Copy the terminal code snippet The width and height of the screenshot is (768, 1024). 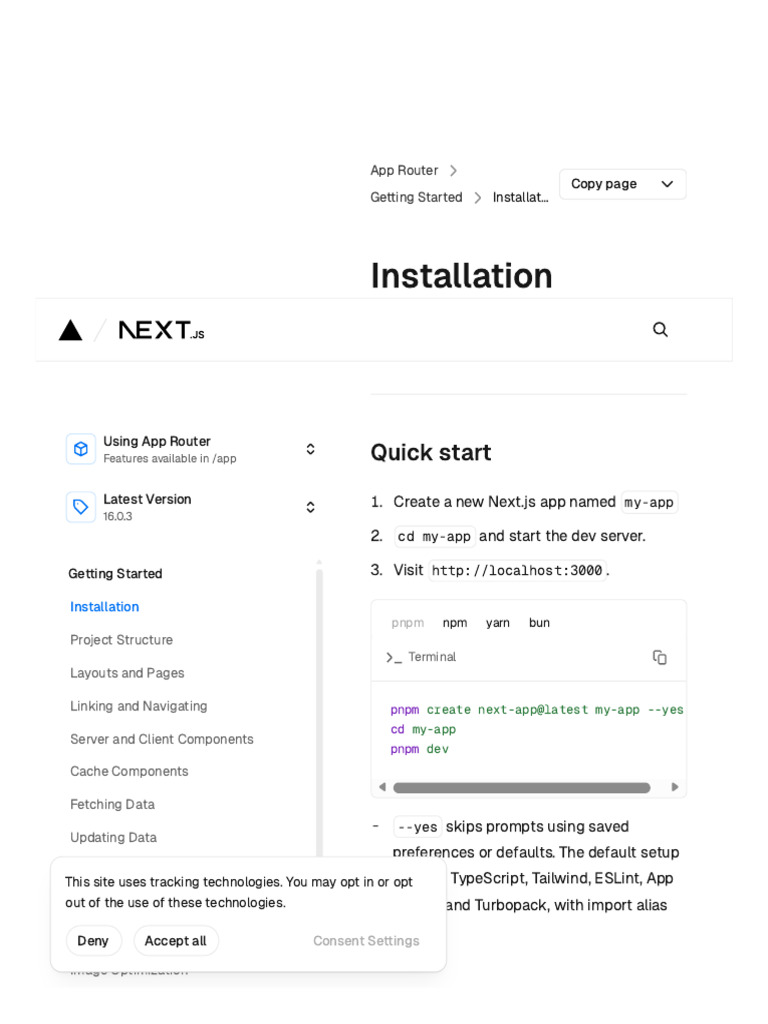click(660, 657)
